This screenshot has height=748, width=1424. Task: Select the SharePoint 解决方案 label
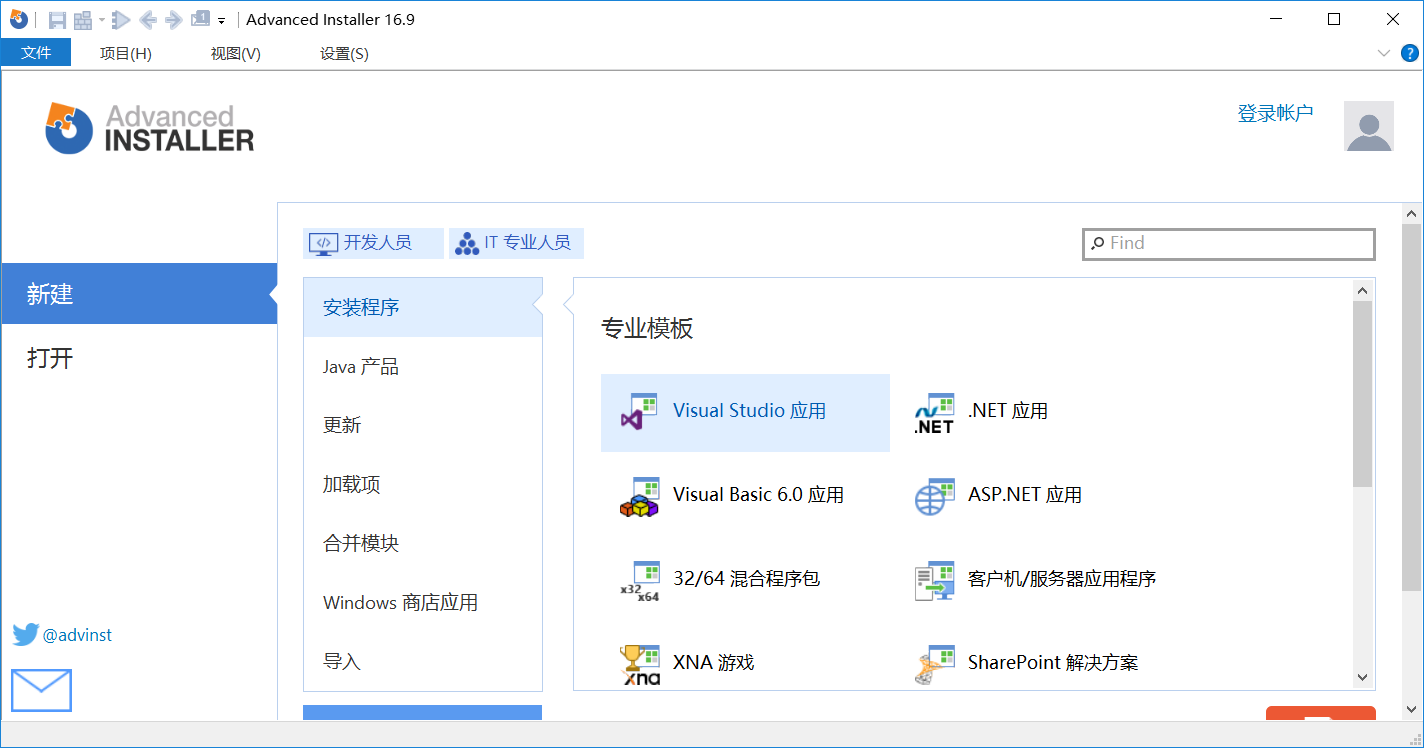(x=1053, y=662)
